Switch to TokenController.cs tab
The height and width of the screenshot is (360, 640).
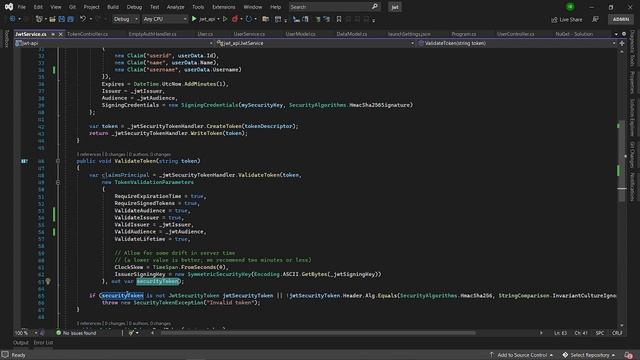[x=87, y=34]
